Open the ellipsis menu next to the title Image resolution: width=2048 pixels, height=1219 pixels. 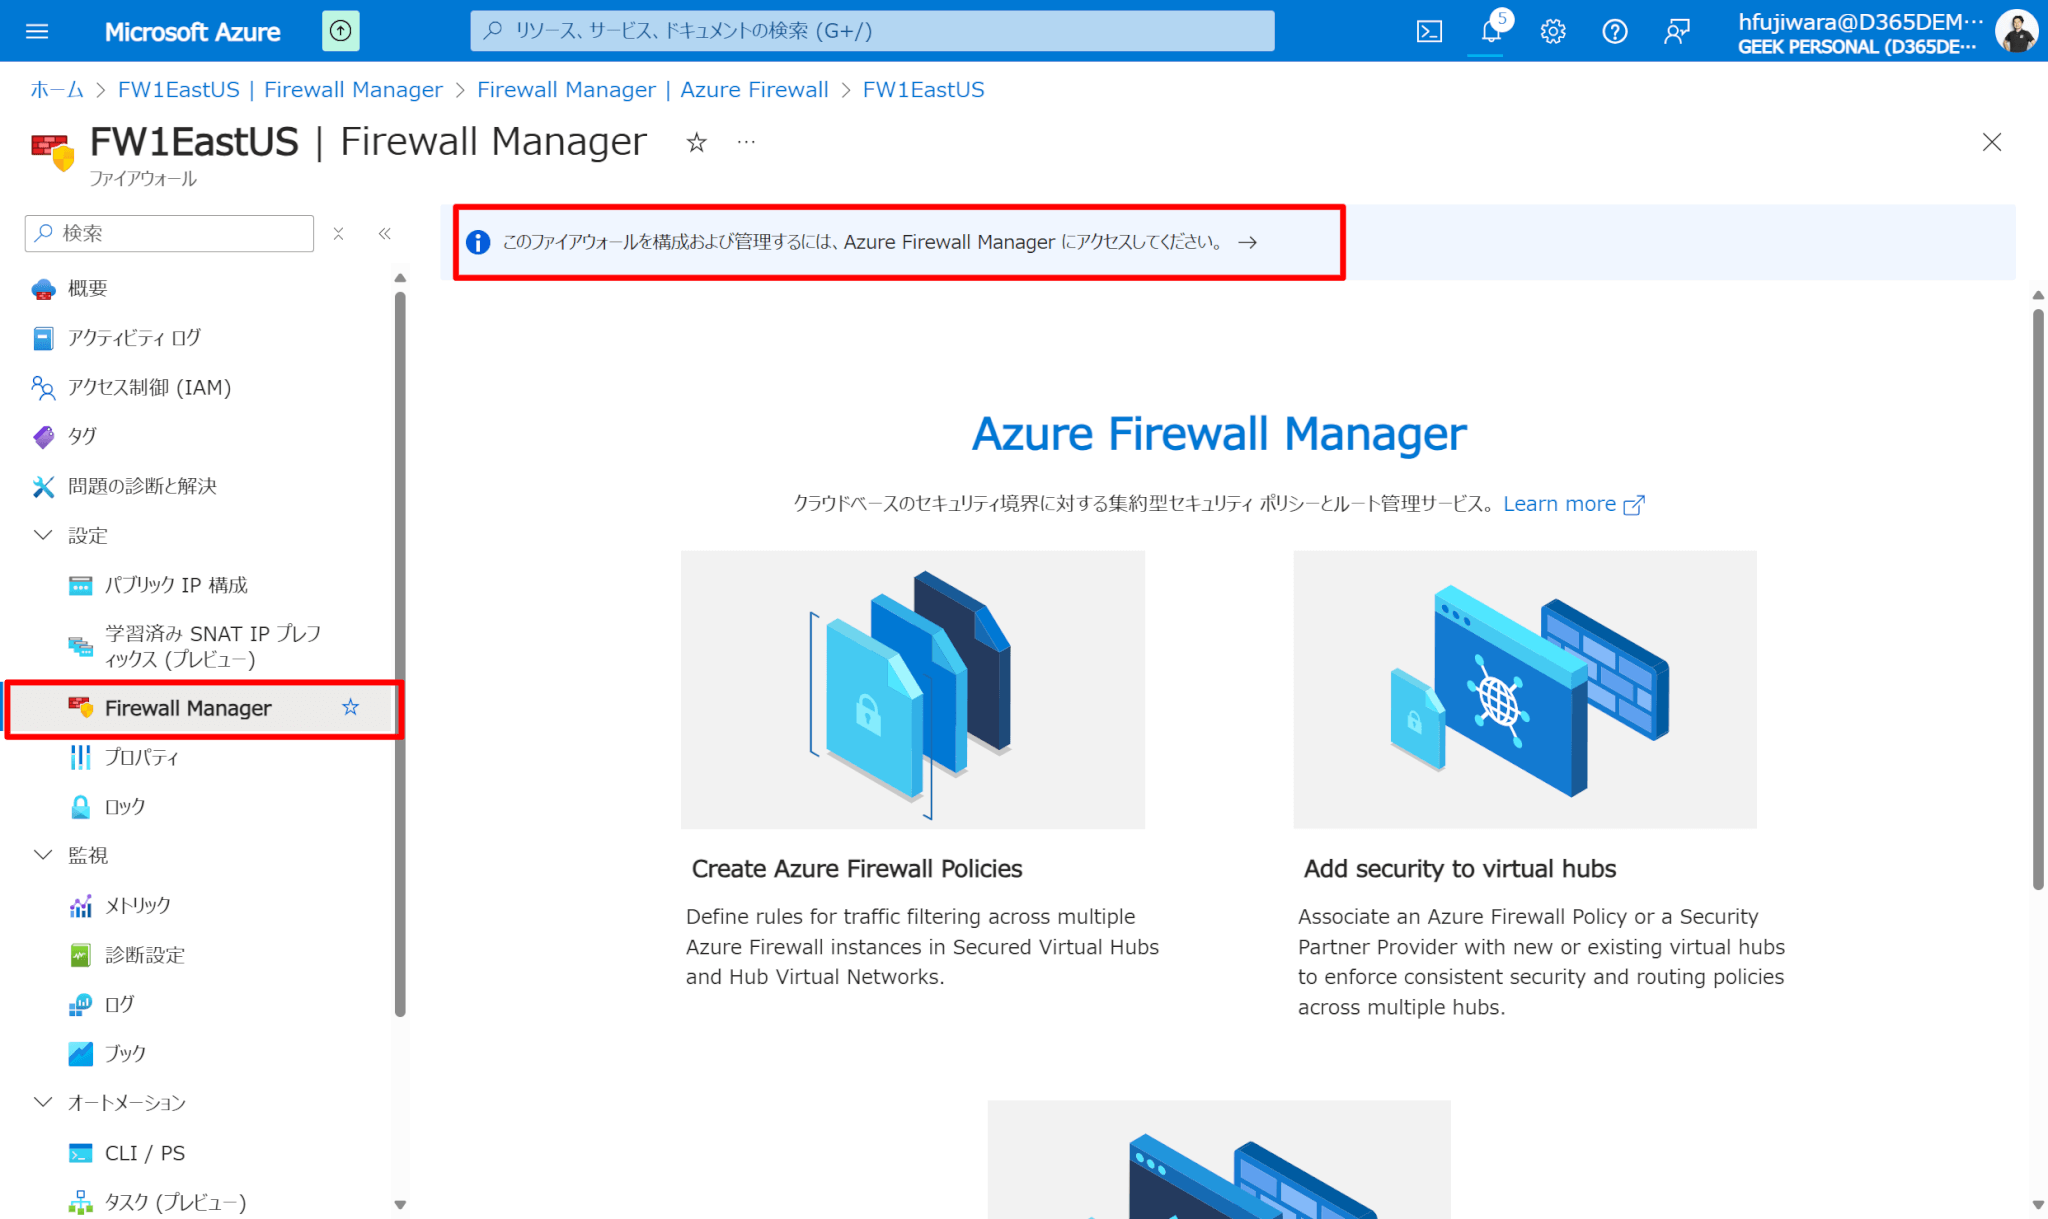point(745,142)
